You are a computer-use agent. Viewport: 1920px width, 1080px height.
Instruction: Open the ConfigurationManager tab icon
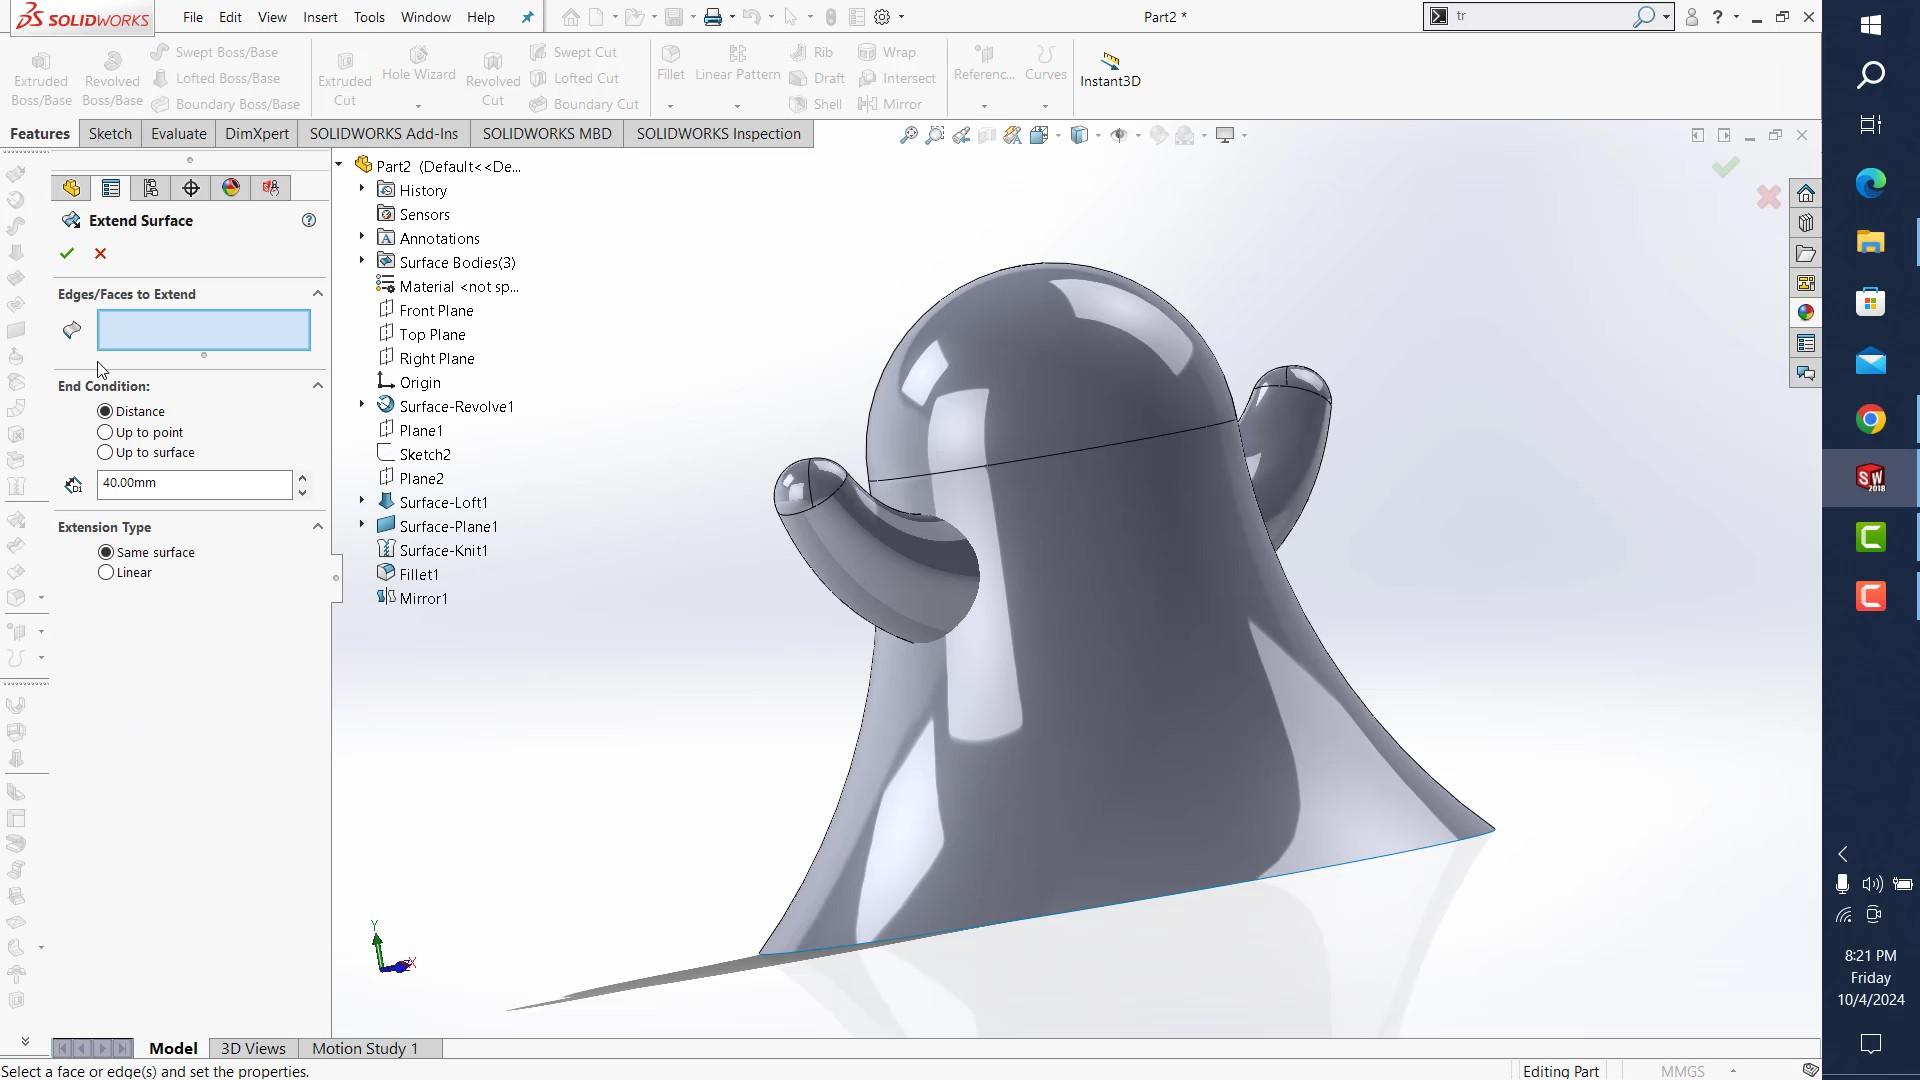tap(151, 188)
